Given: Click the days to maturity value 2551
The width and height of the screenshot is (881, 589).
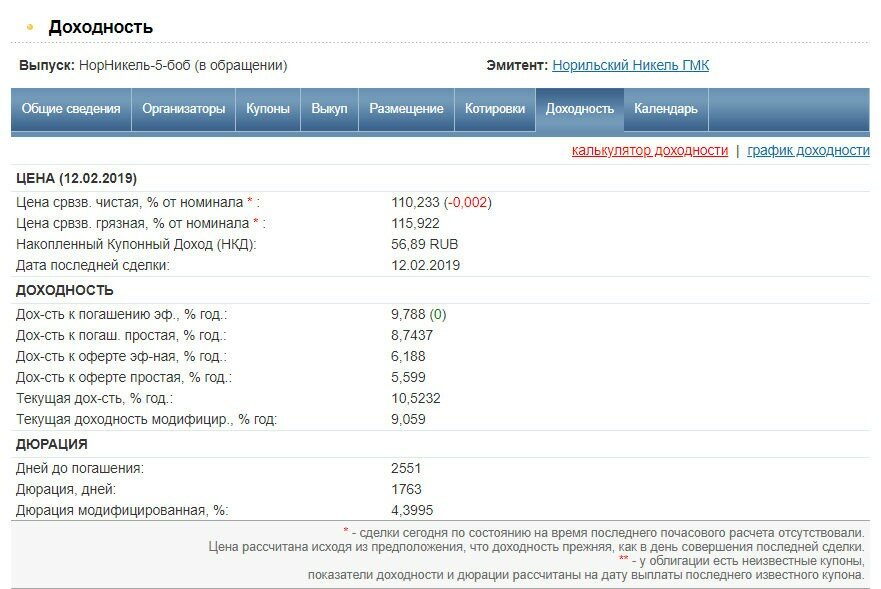Looking at the screenshot, I should [407, 468].
